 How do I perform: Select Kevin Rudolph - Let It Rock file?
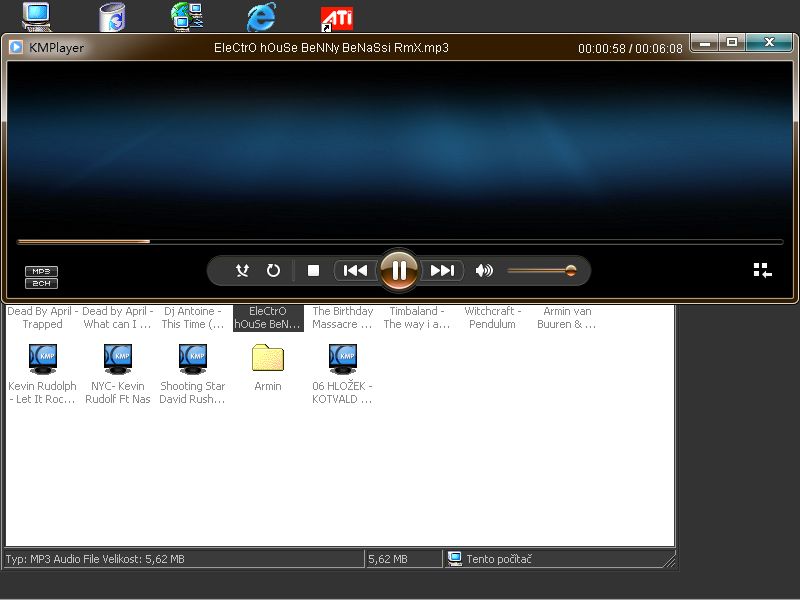click(x=42, y=374)
